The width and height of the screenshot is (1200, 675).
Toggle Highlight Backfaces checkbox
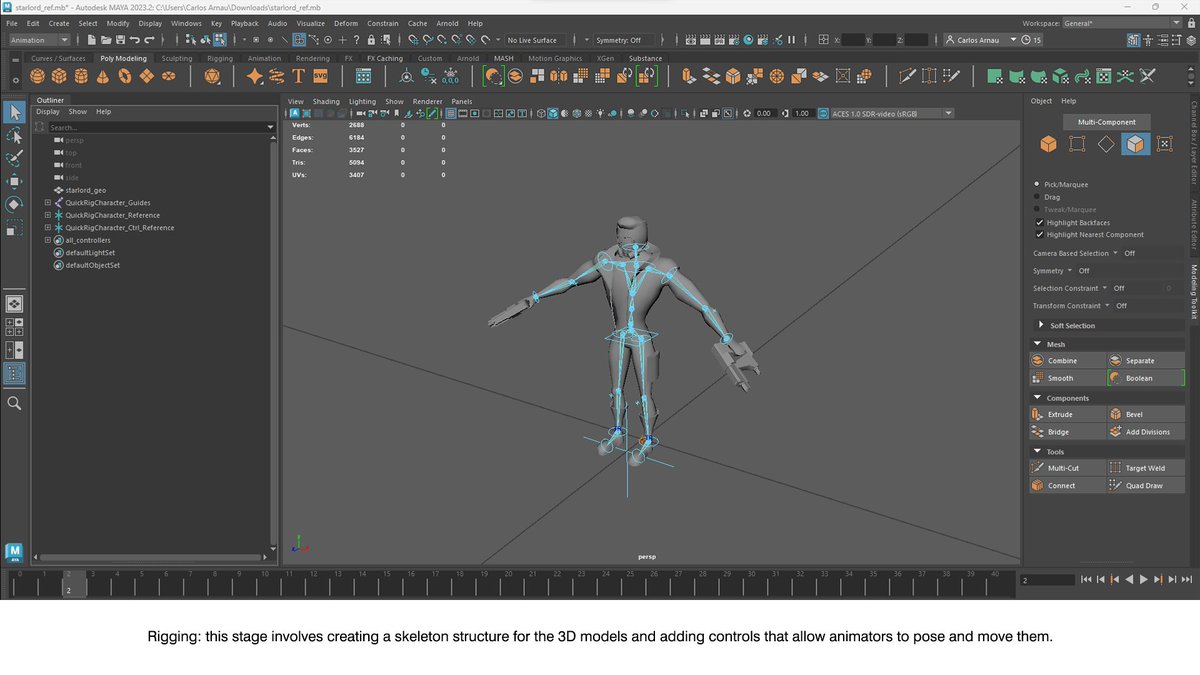1040,222
